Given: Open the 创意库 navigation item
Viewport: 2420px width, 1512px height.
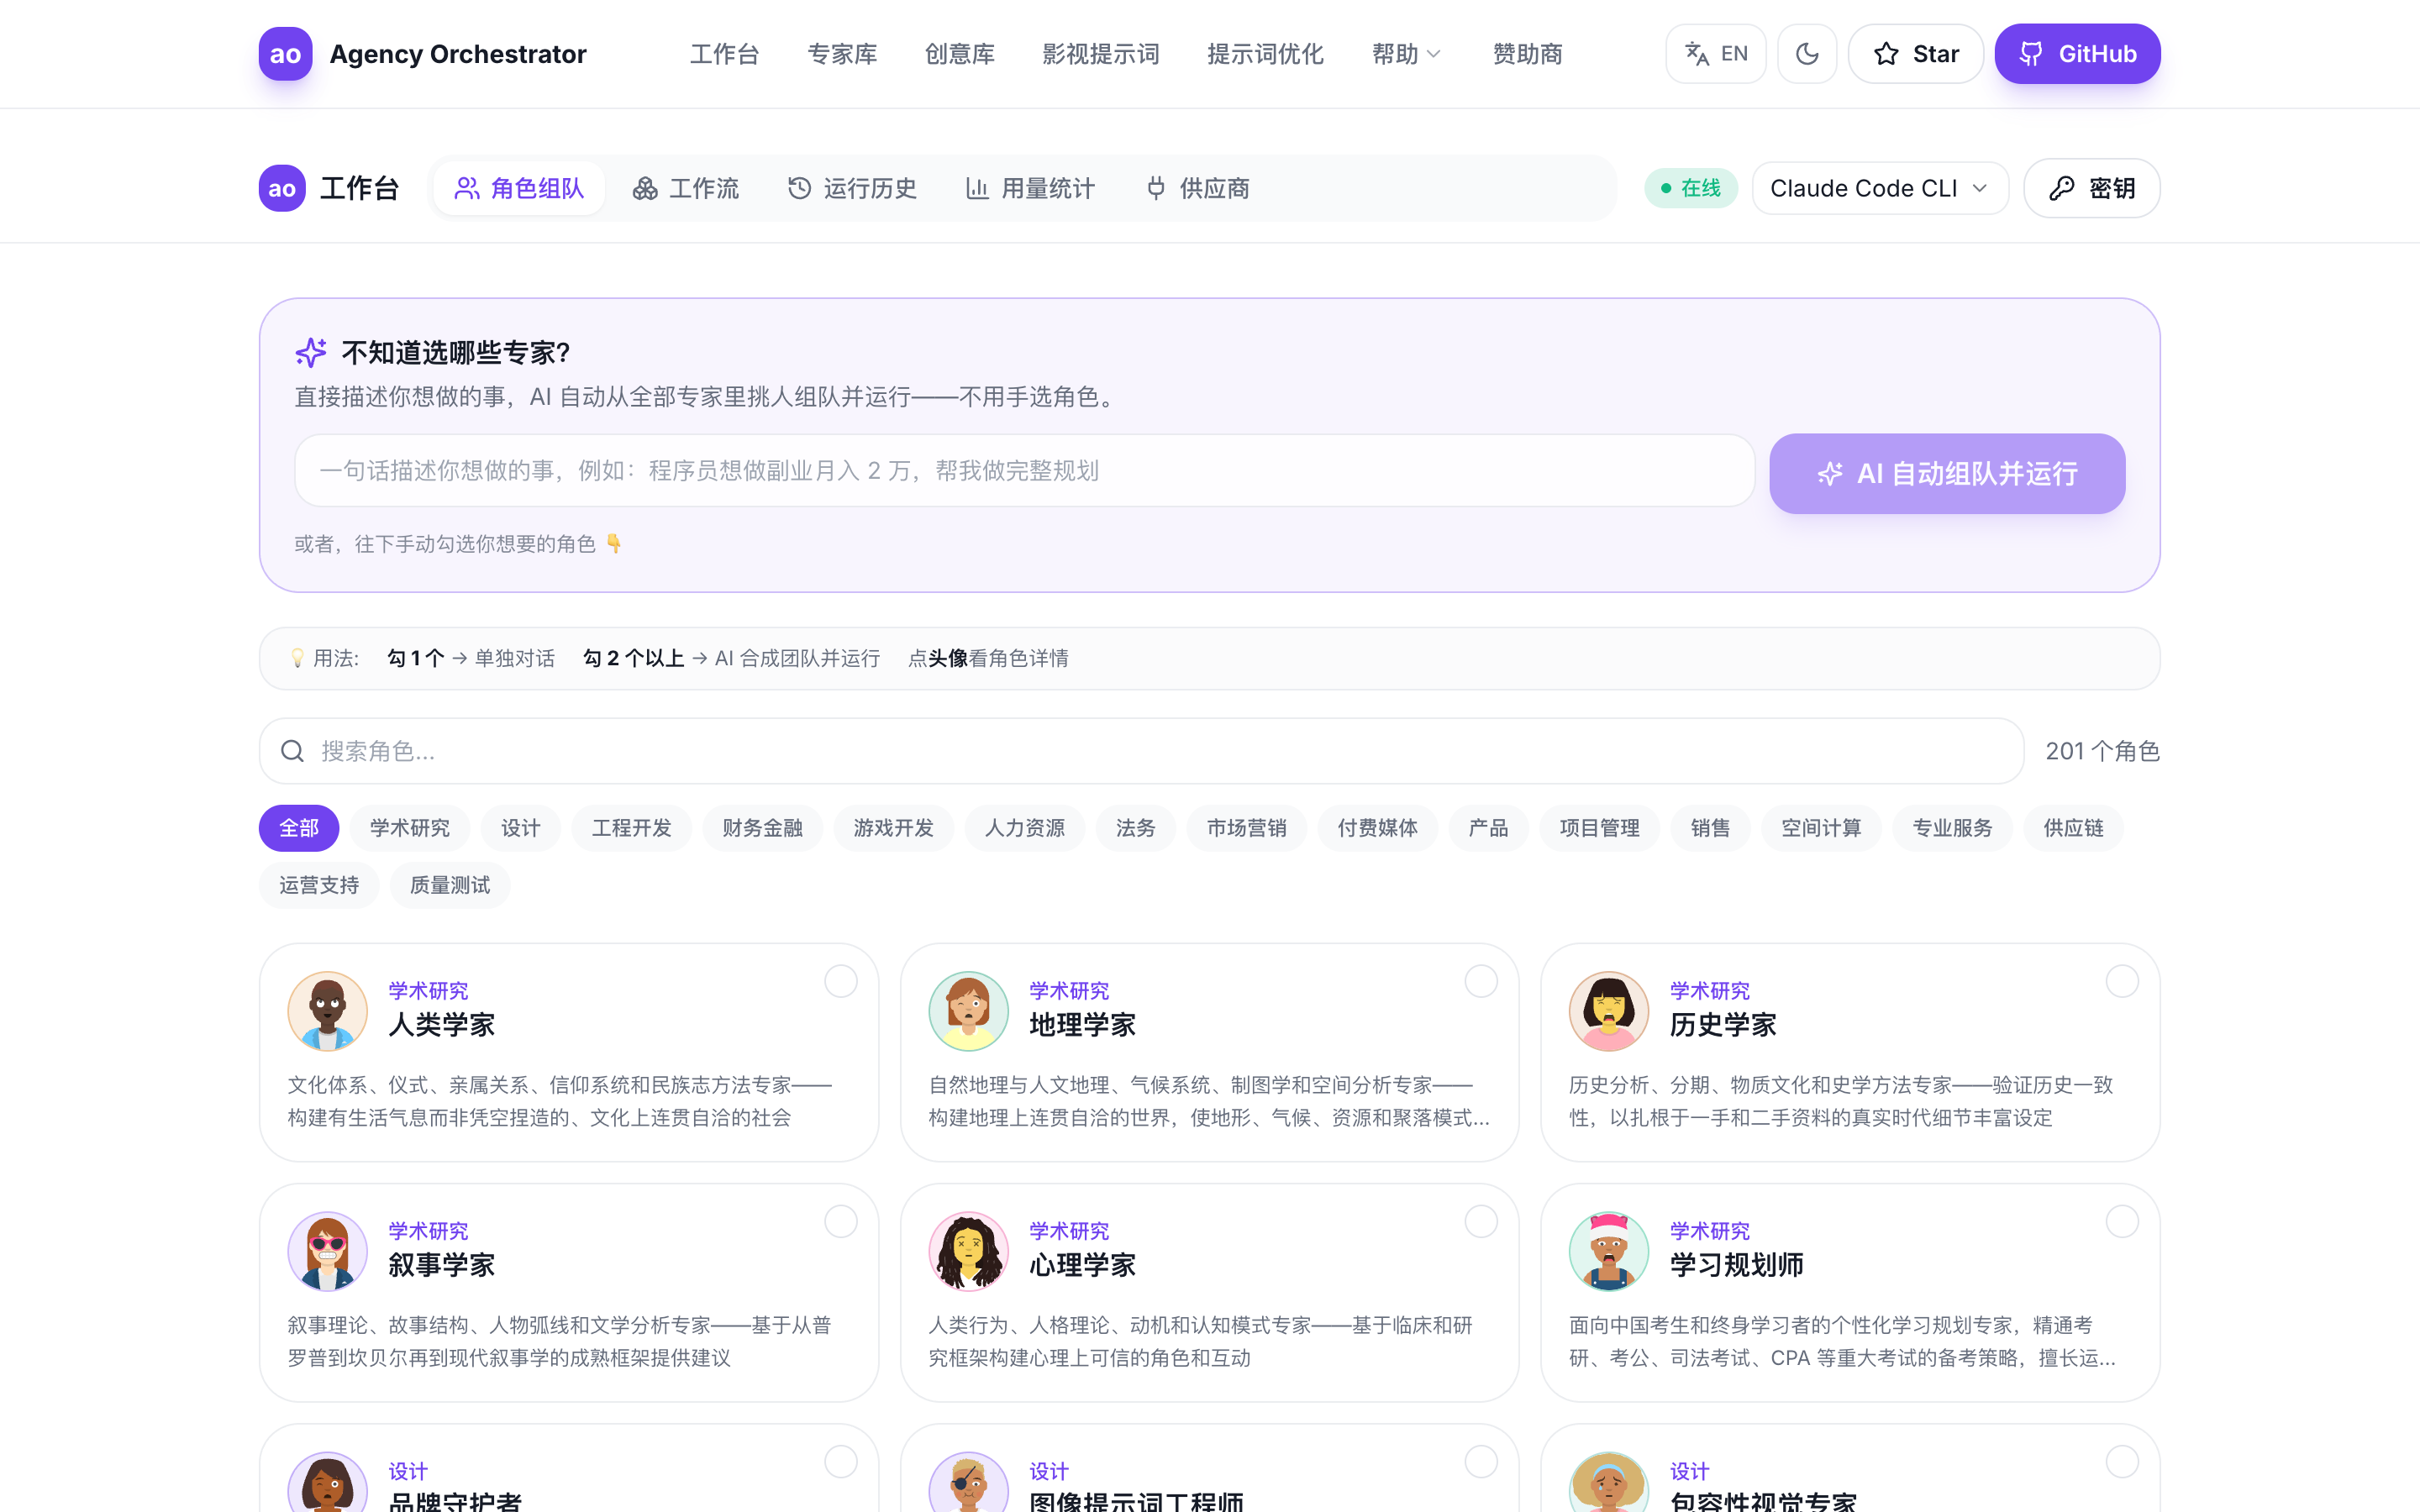Looking at the screenshot, I should [960, 54].
